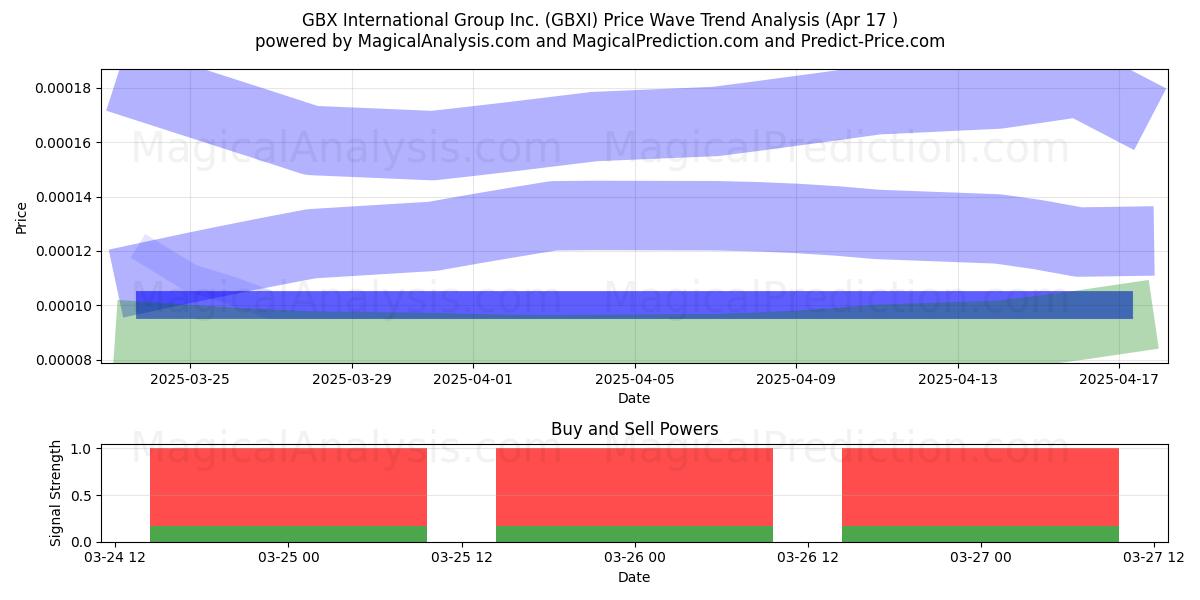Click the 2025-04-17 date tick label
The image size is (1200, 600).
(1119, 379)
